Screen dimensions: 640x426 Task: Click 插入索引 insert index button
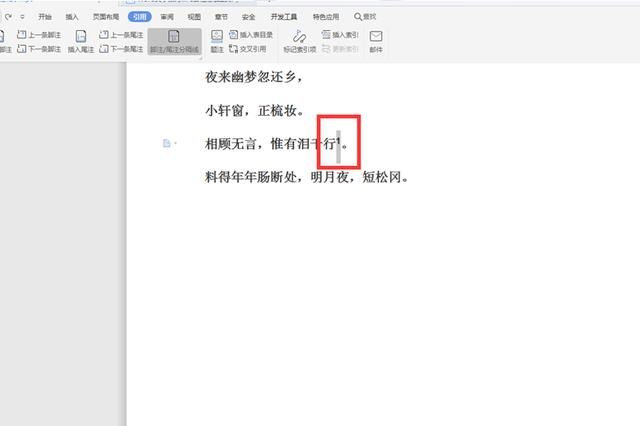(x=340, y=35)
